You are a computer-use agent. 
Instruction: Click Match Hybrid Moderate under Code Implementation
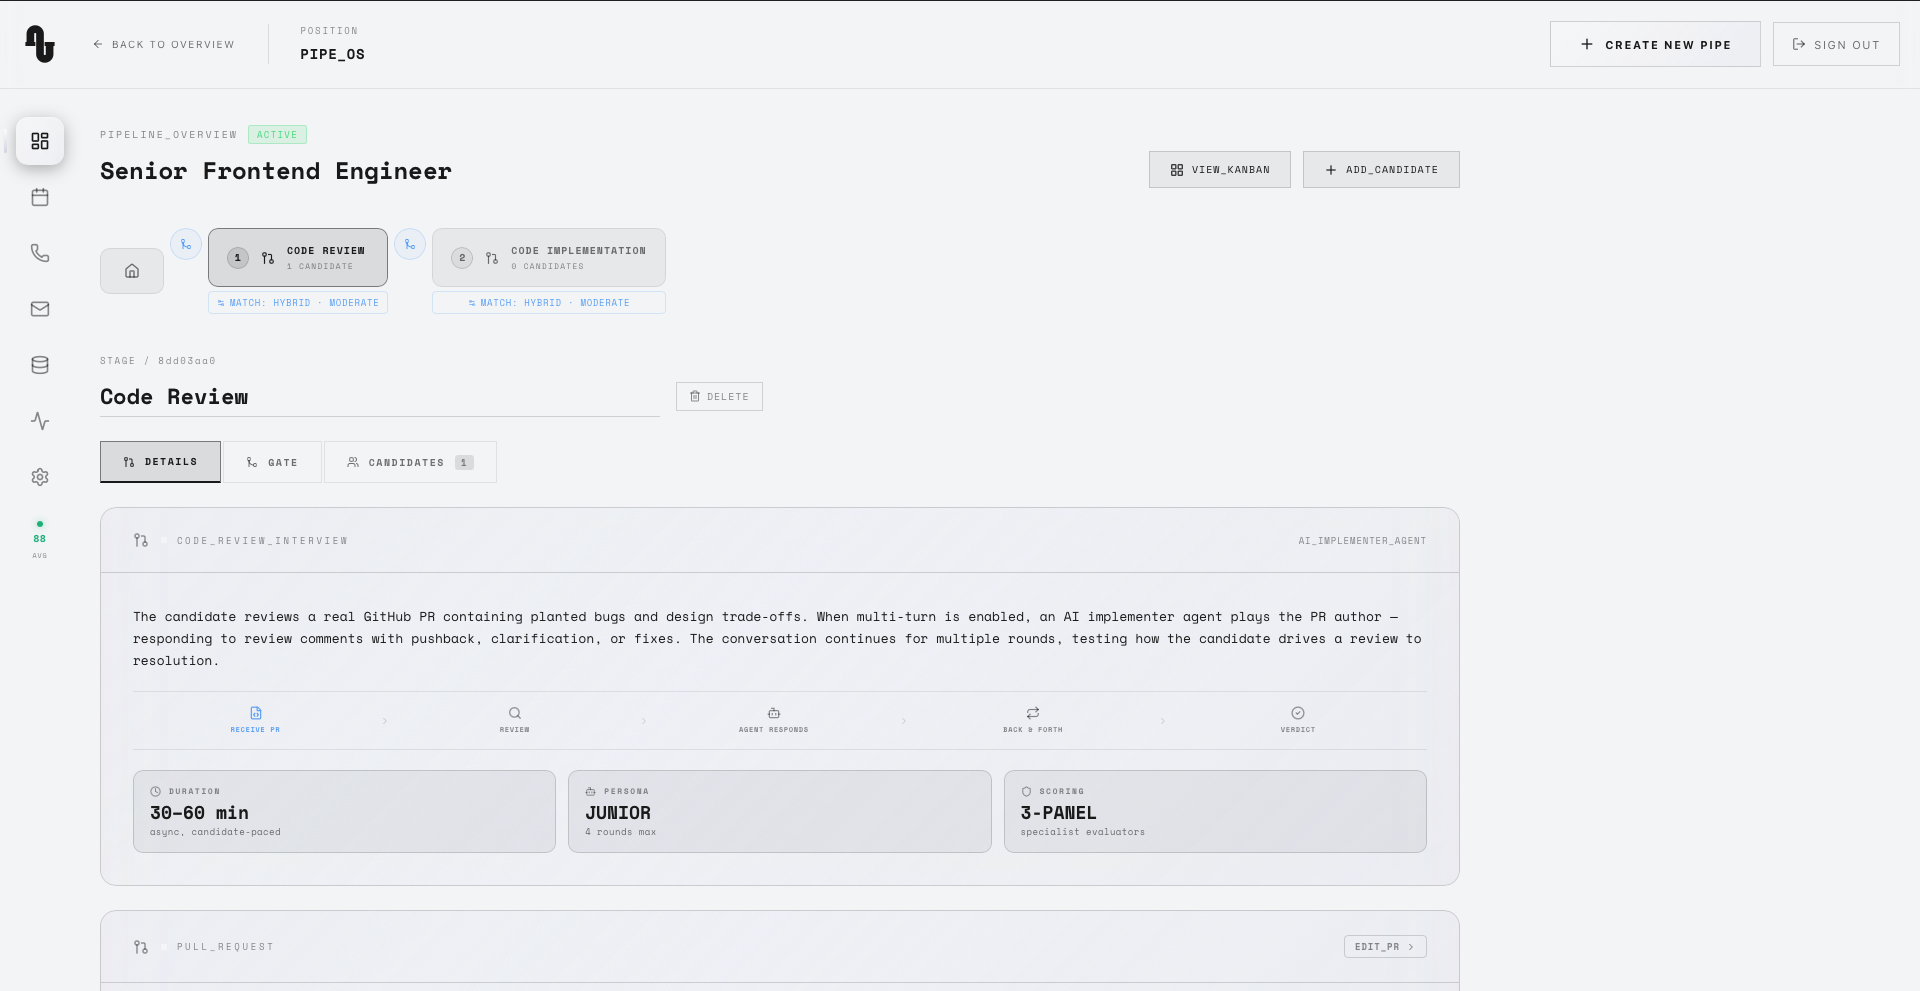click(x=549, y=303)
